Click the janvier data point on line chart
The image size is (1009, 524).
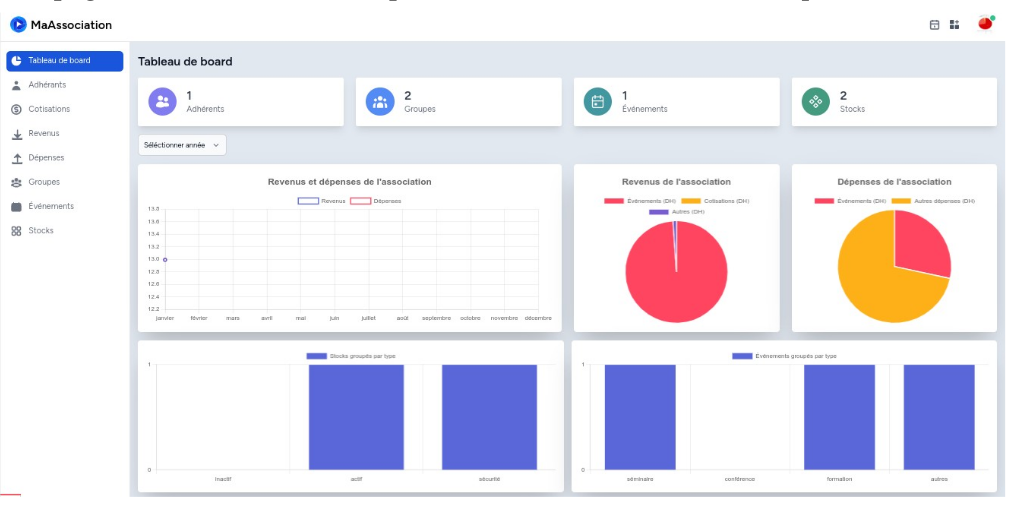pos(165,259)
